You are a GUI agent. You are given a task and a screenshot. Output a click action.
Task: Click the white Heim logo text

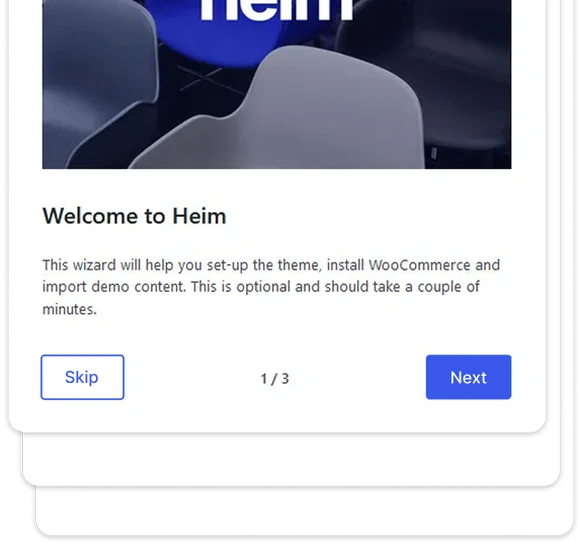click(277, 10)
